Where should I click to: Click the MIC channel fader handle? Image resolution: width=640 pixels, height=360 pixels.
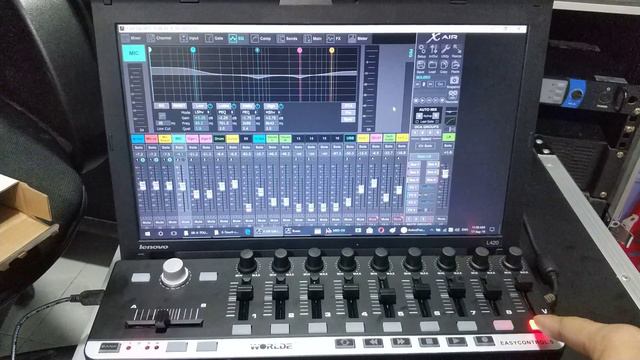tap(182, 186)
